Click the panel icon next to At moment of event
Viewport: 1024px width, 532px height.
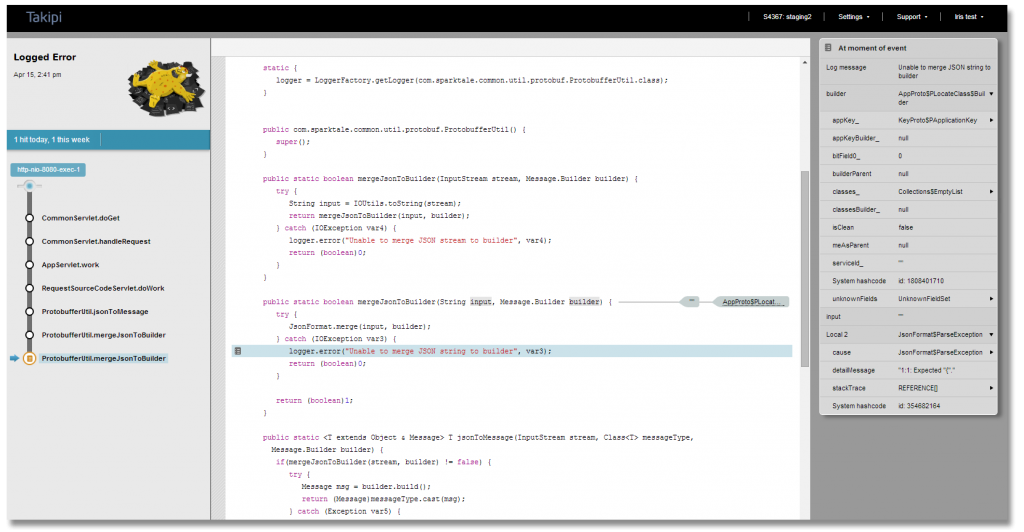coord(828,48)
